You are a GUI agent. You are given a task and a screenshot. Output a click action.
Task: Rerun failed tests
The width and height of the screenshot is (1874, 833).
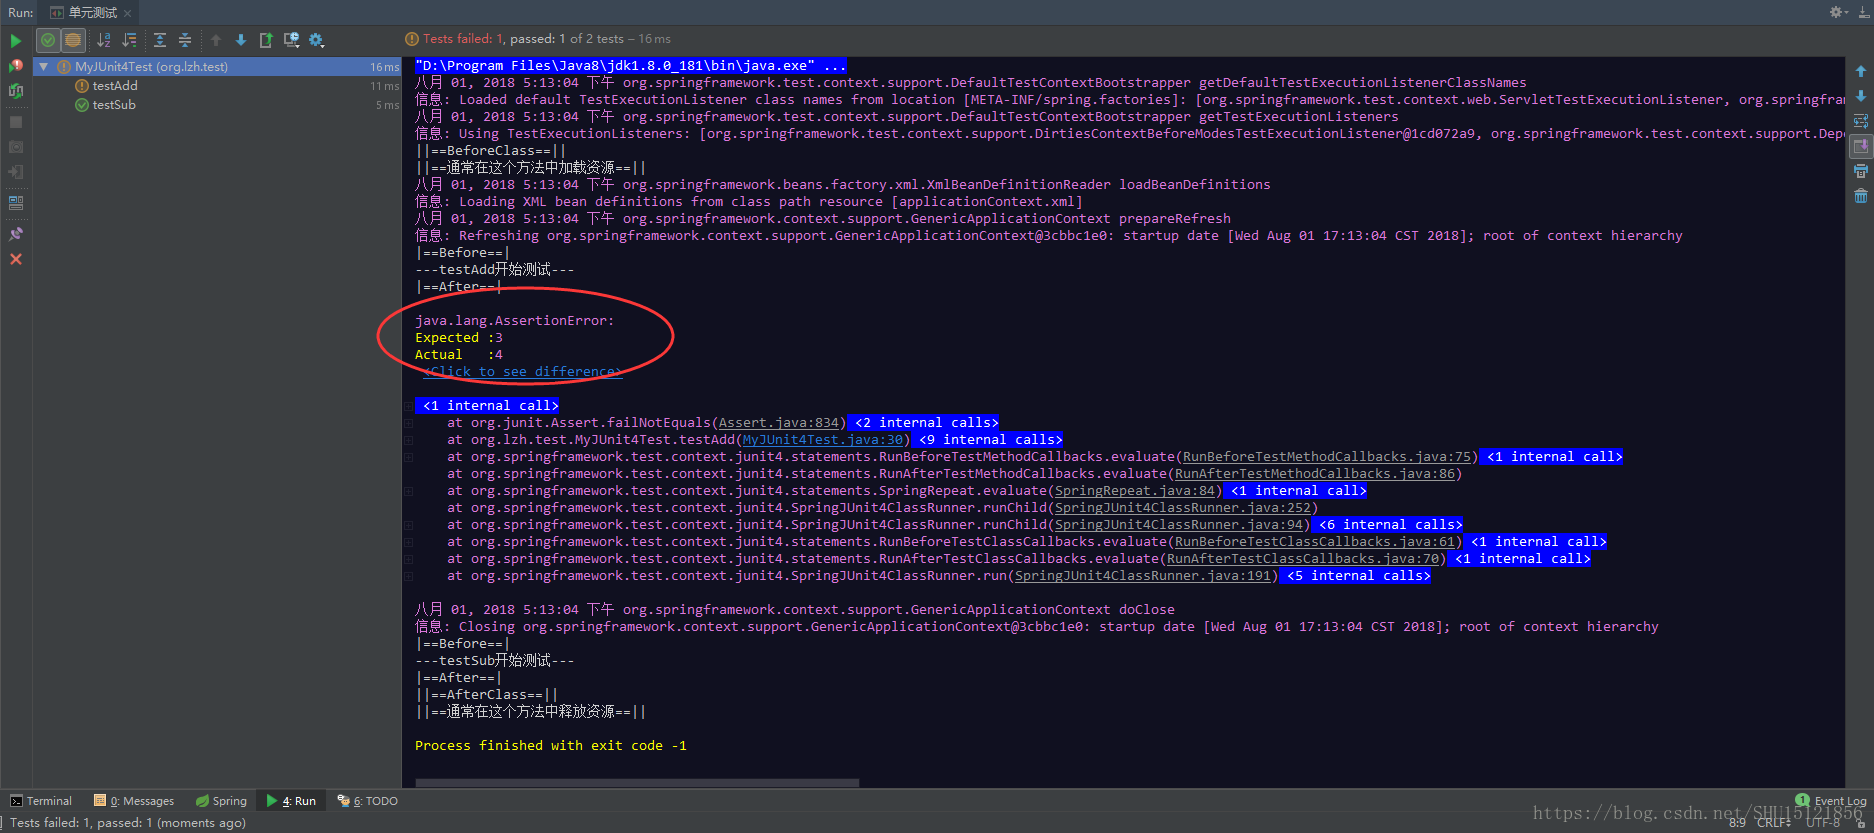pos(16,66)
